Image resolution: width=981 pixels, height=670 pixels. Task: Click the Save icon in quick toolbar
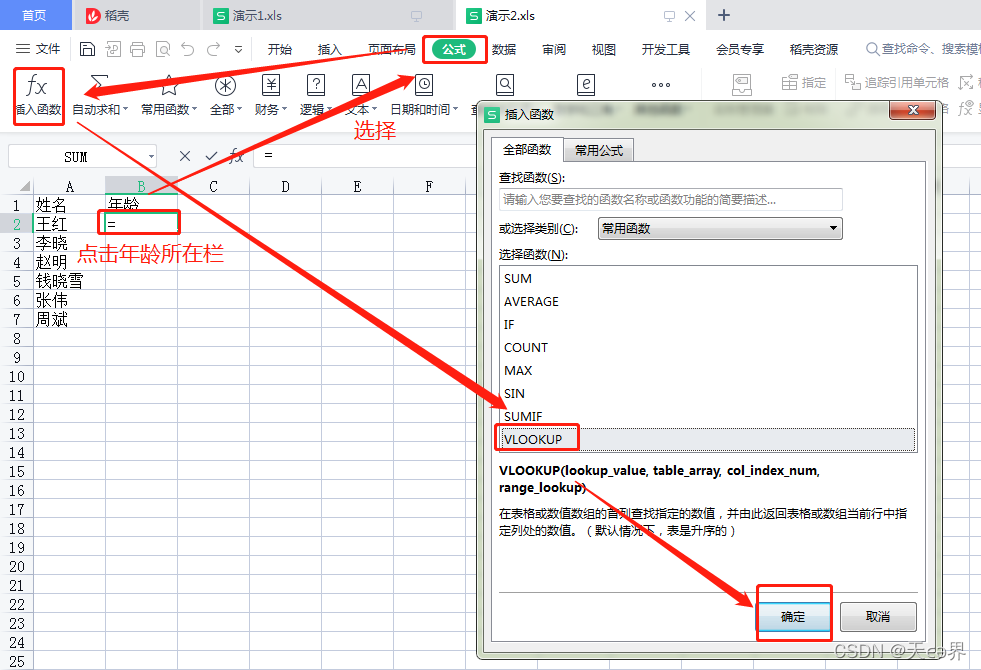coord(88,49)
